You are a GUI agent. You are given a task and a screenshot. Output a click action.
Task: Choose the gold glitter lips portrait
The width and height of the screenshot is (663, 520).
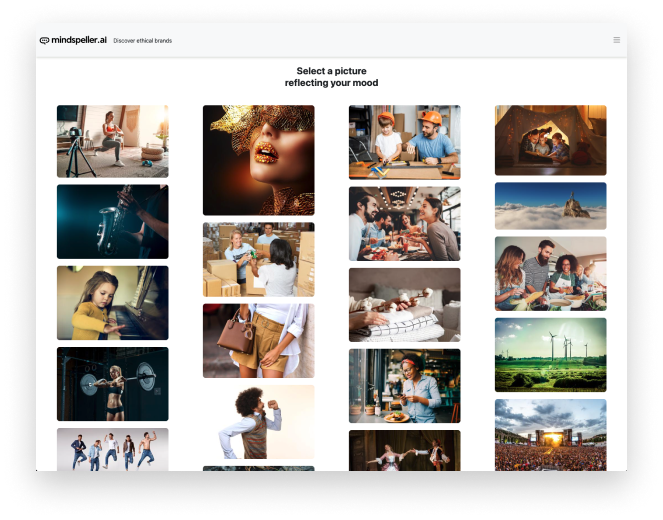pos(258,160)
